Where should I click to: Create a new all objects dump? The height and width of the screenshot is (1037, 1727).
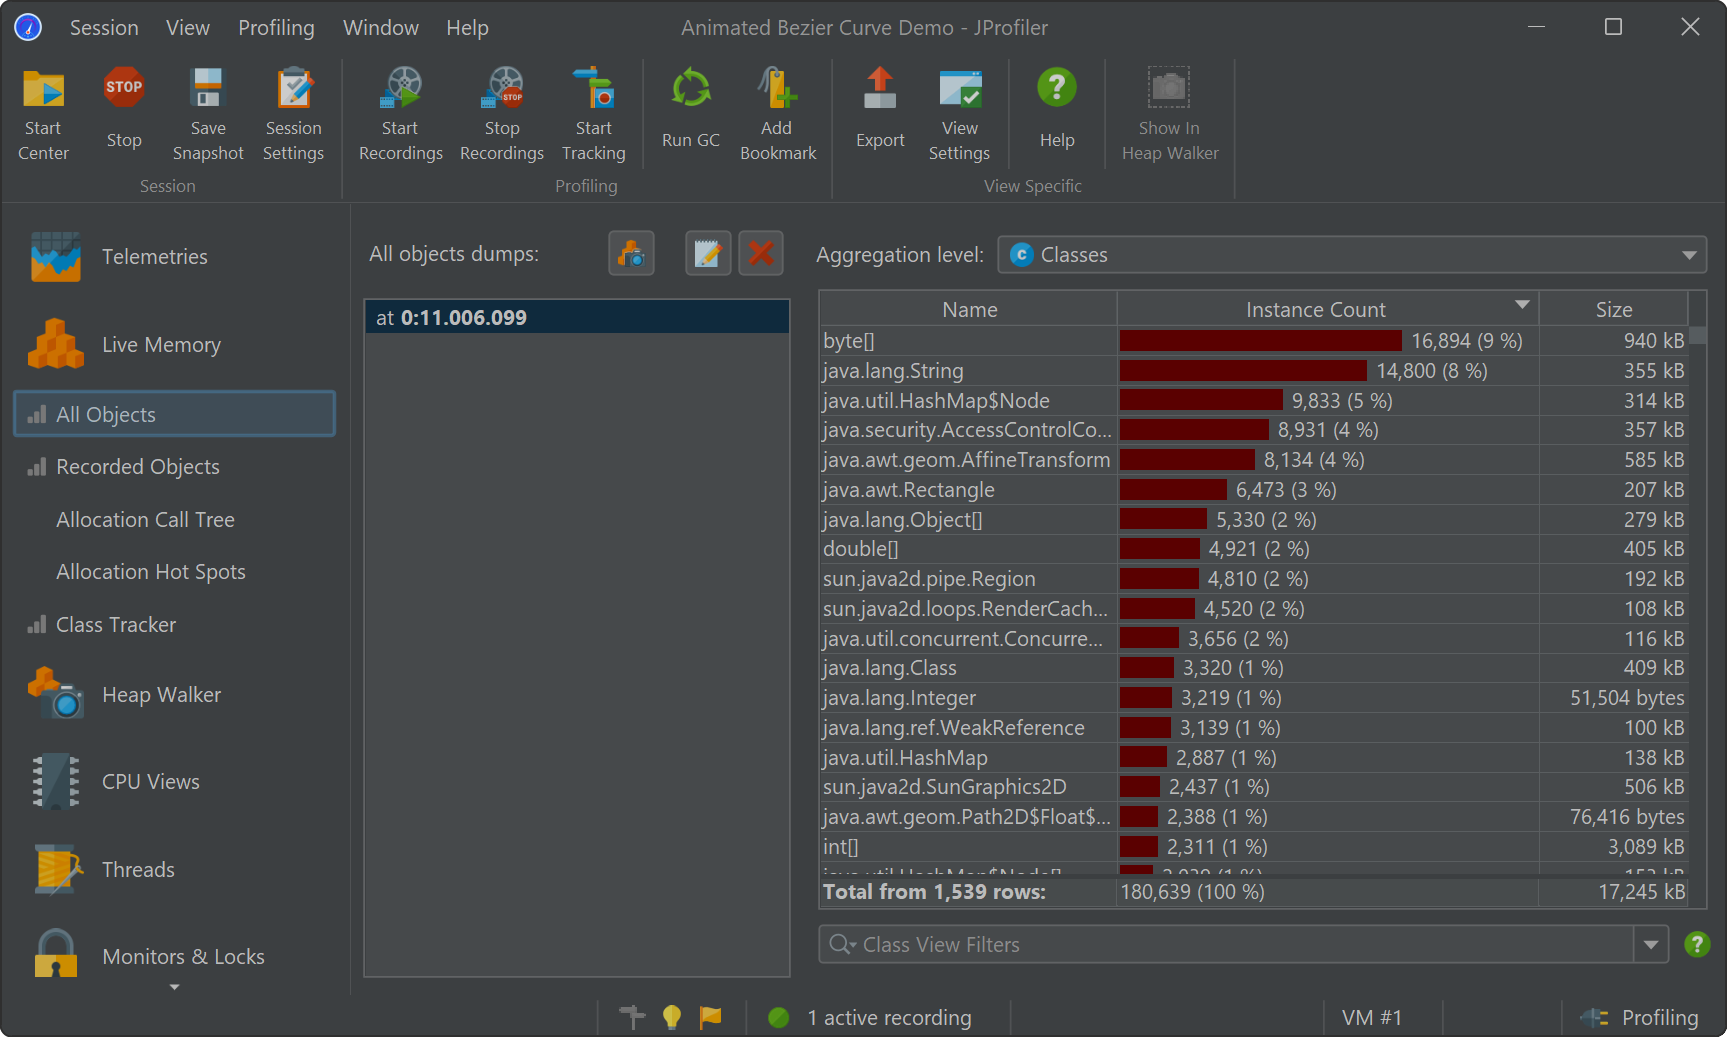click(631, 254)
